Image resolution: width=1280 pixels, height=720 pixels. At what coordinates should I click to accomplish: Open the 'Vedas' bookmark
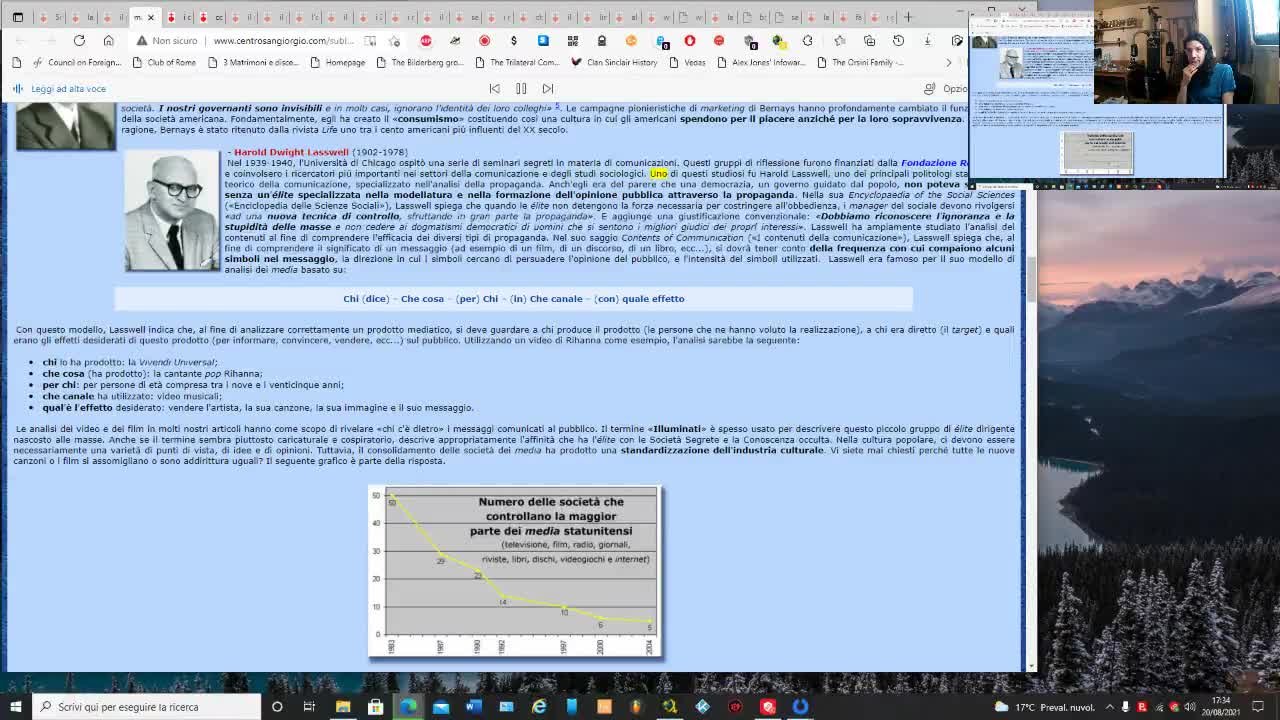(686, 62)
